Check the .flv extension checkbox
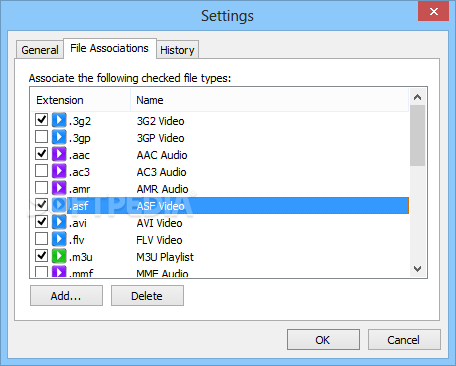 [x=41, y=238]
